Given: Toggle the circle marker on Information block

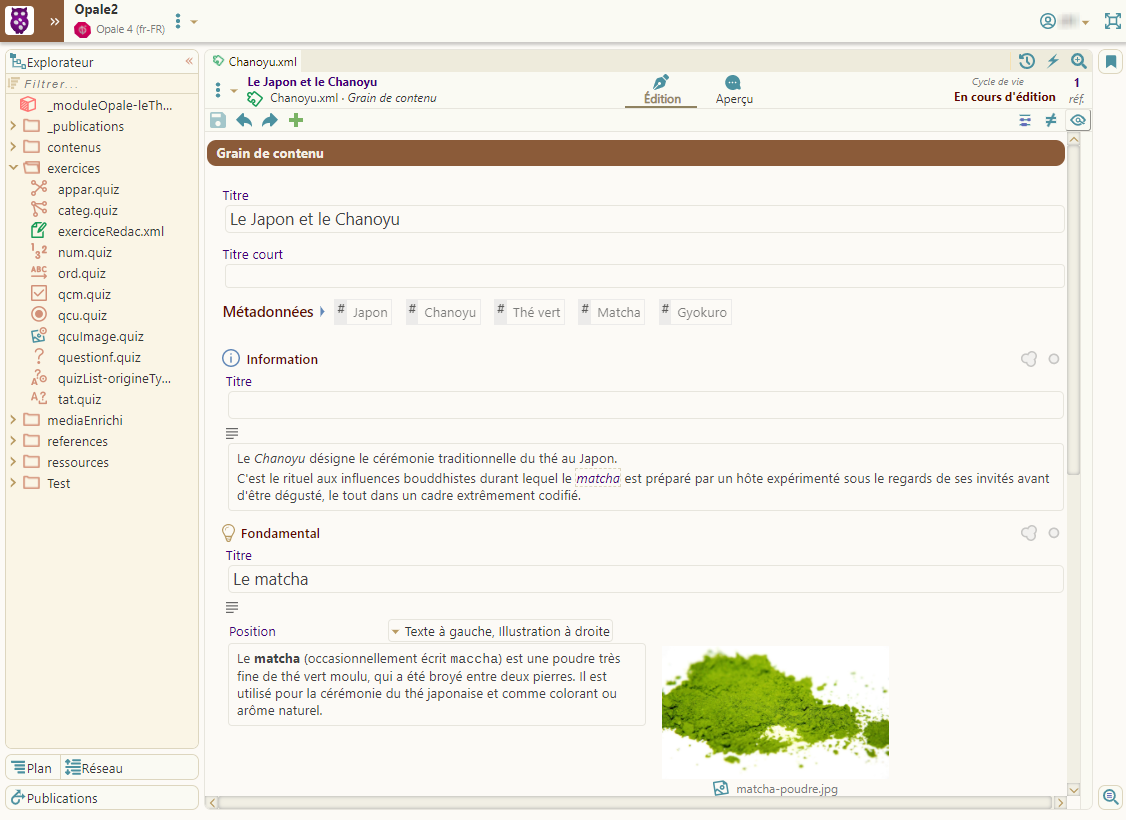Looking at the screenshot, I should tap(1054, 359).
